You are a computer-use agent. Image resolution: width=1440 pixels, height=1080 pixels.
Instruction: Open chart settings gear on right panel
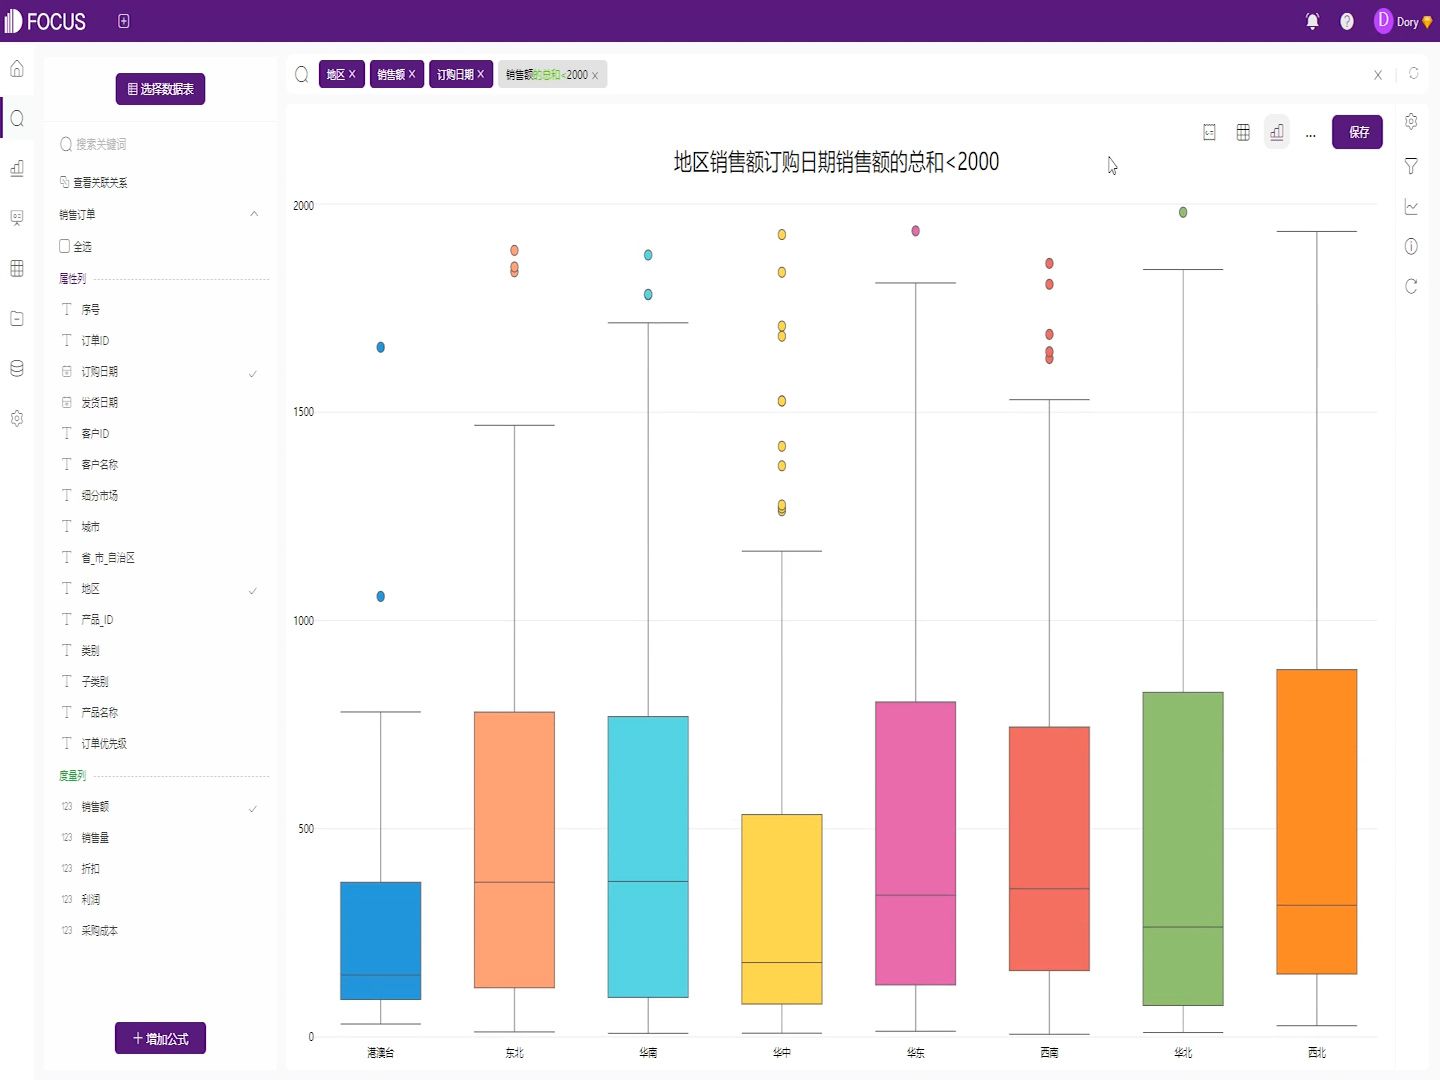pyautogui.click(x=1411, y=122)
